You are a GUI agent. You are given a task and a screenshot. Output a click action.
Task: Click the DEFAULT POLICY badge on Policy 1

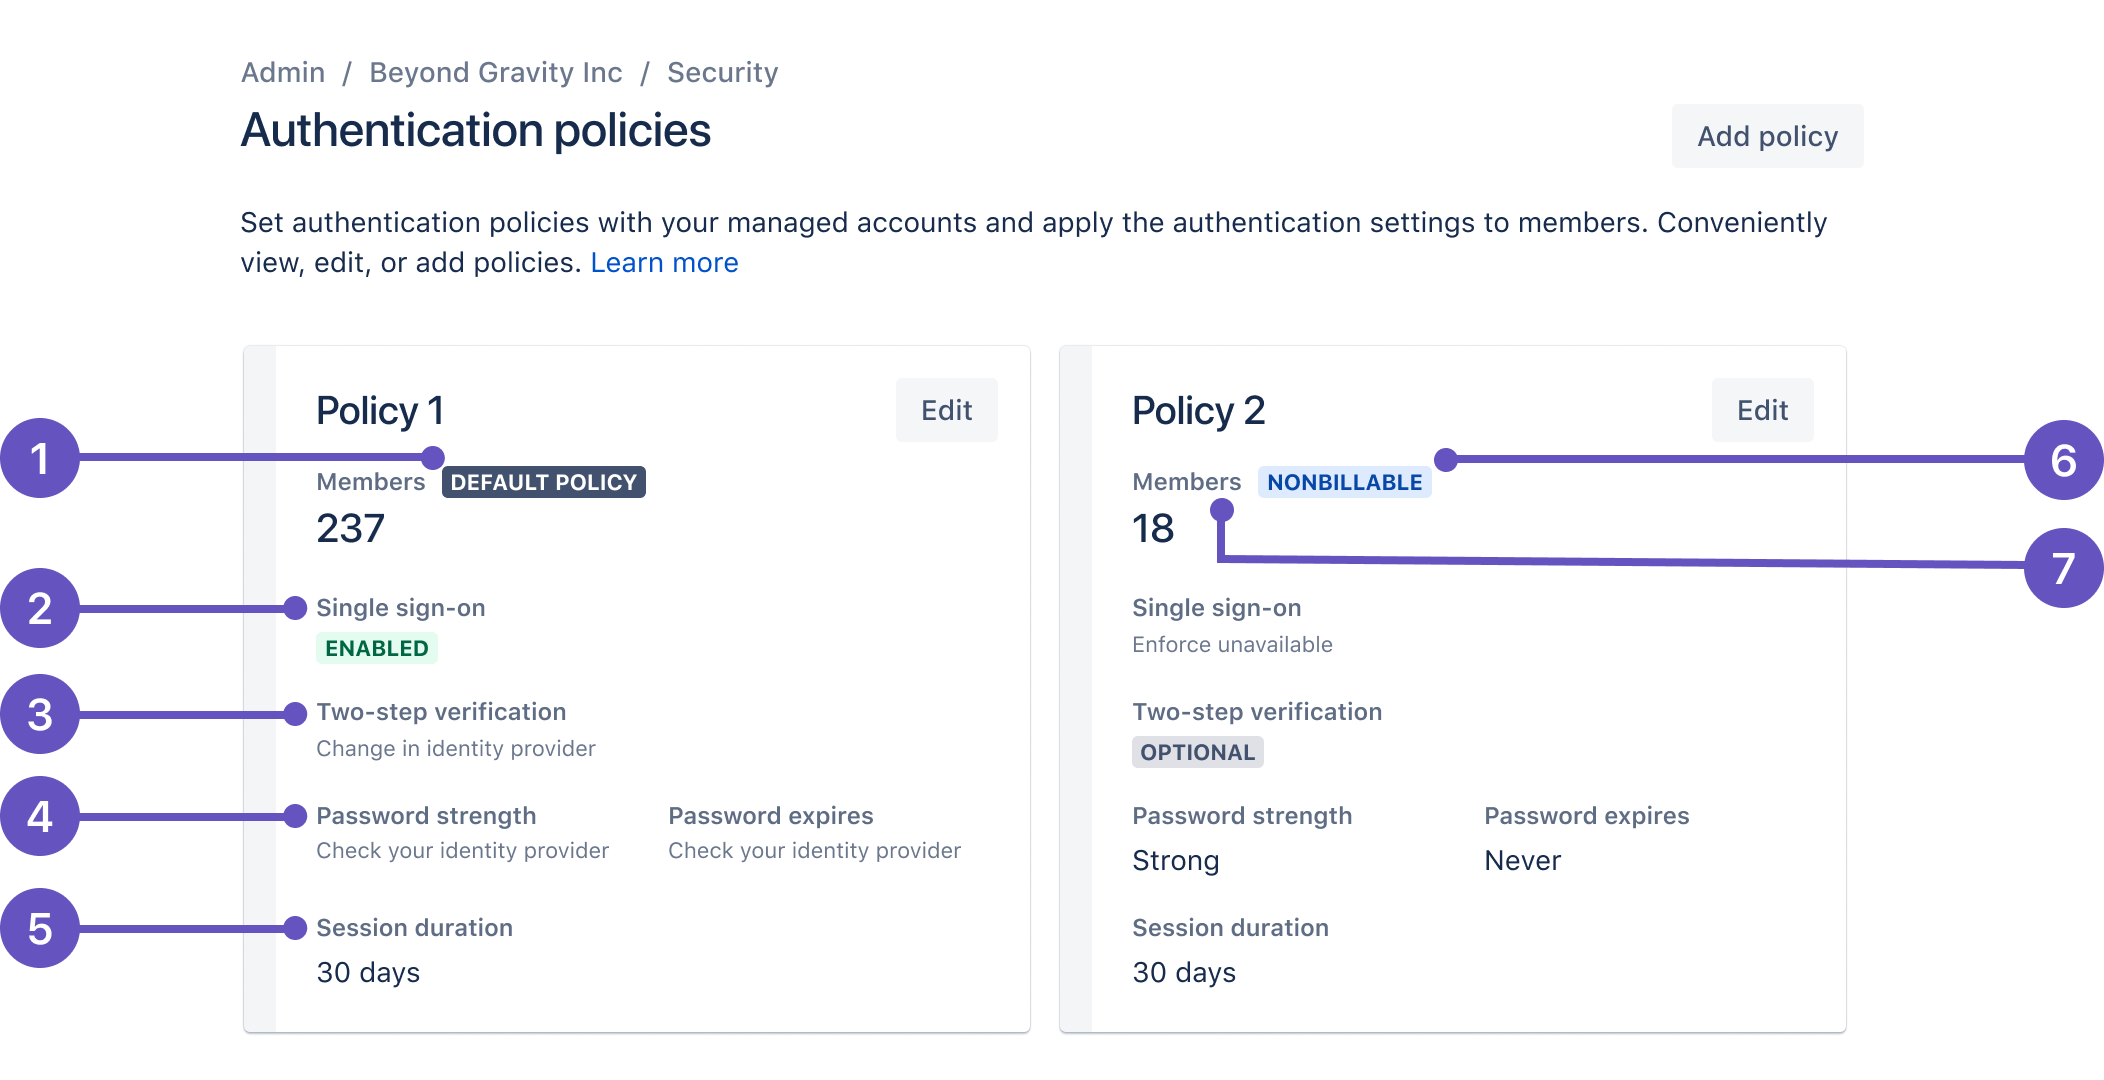544,482
